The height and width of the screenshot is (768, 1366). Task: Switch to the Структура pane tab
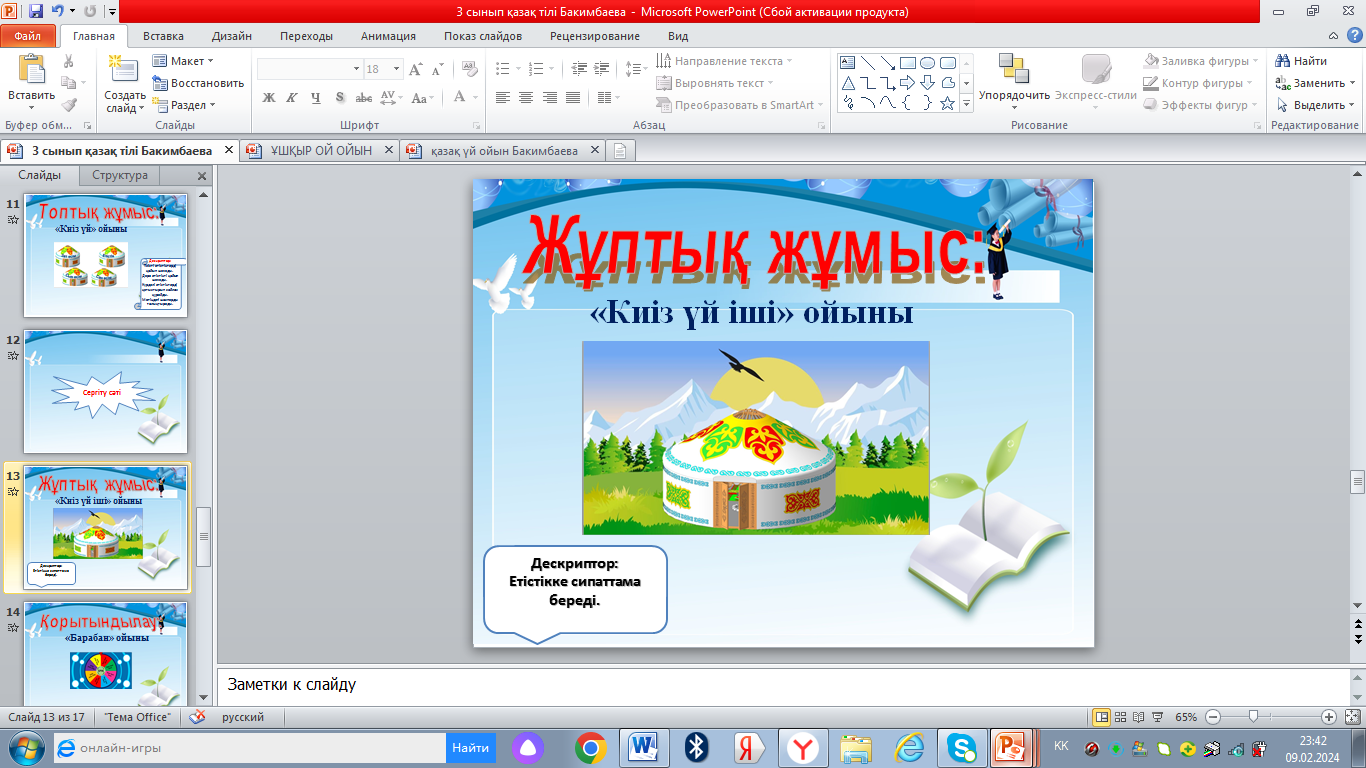120,176
